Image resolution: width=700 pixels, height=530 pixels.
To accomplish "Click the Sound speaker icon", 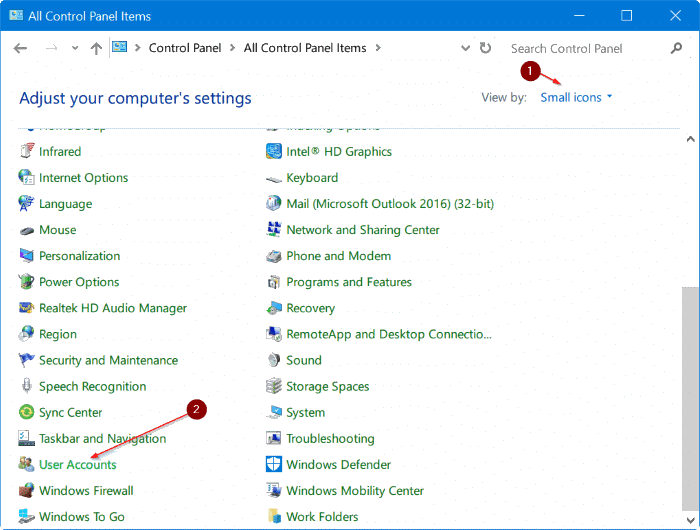I will click(x=274, y=360).
